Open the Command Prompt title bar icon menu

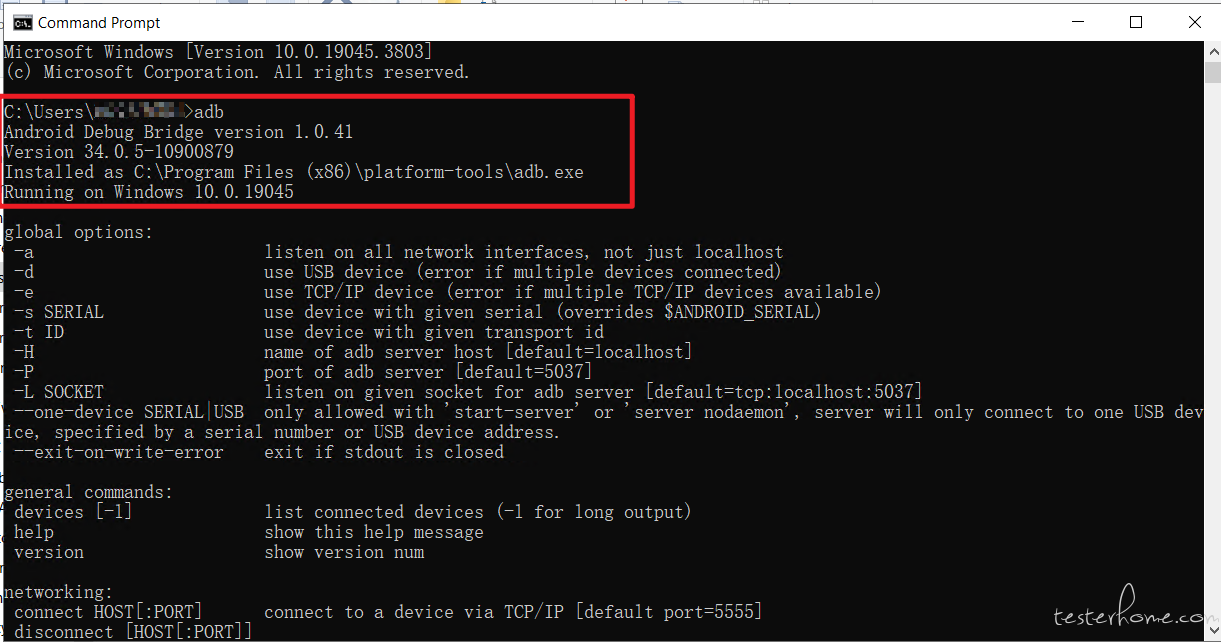[x=21, y=22]
